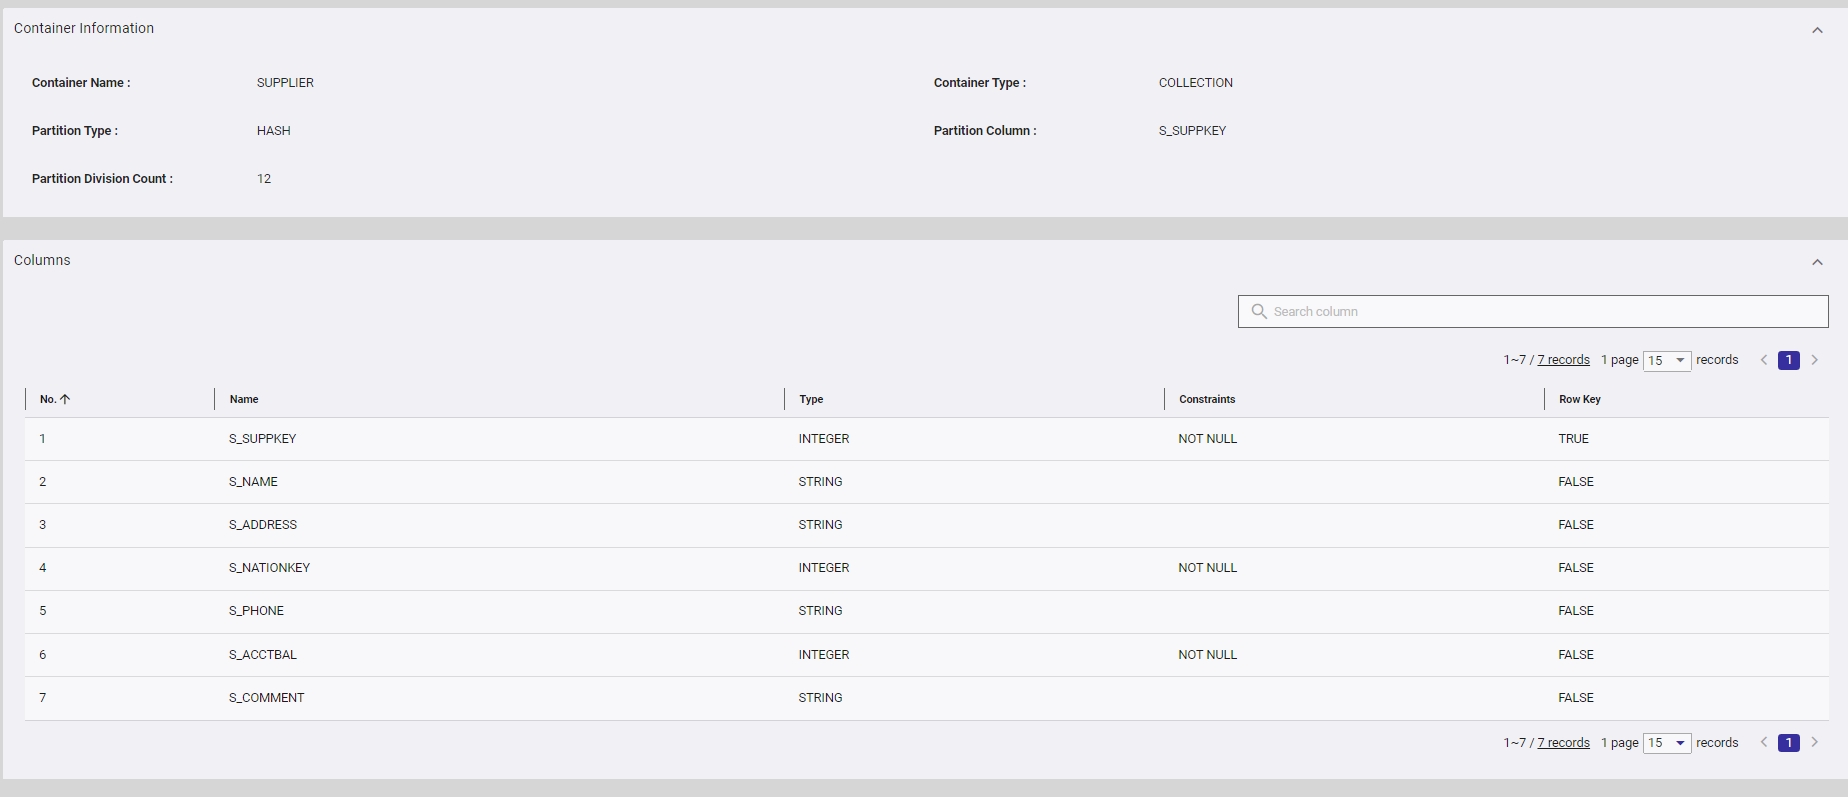Select page 1 in top pagination
The width and height of the screenshot is (1848, 797).
coord(1789,360)
